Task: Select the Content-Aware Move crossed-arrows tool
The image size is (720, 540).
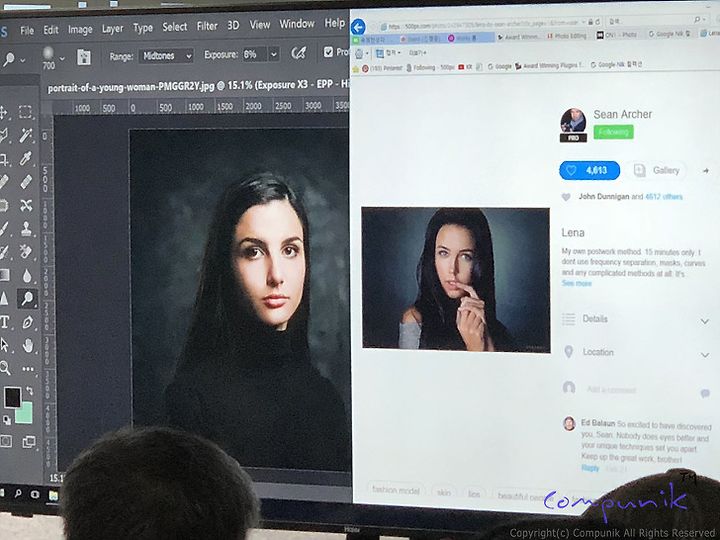Action: coord(26,205)
